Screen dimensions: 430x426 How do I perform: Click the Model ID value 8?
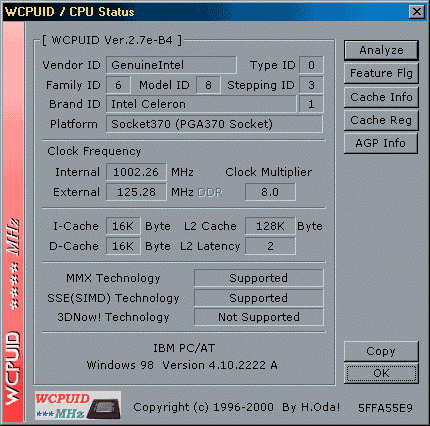coord(208,85)
